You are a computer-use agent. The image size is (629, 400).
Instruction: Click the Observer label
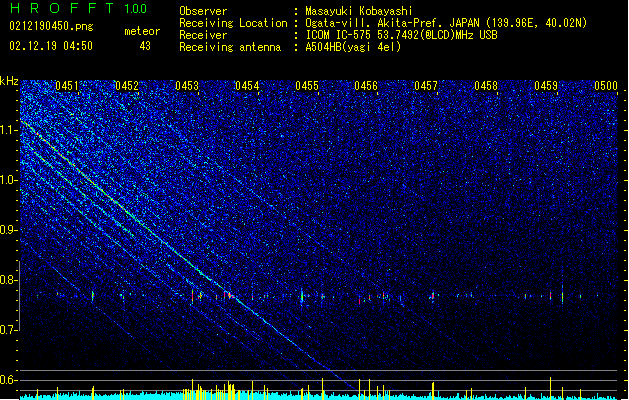(203, 11)
